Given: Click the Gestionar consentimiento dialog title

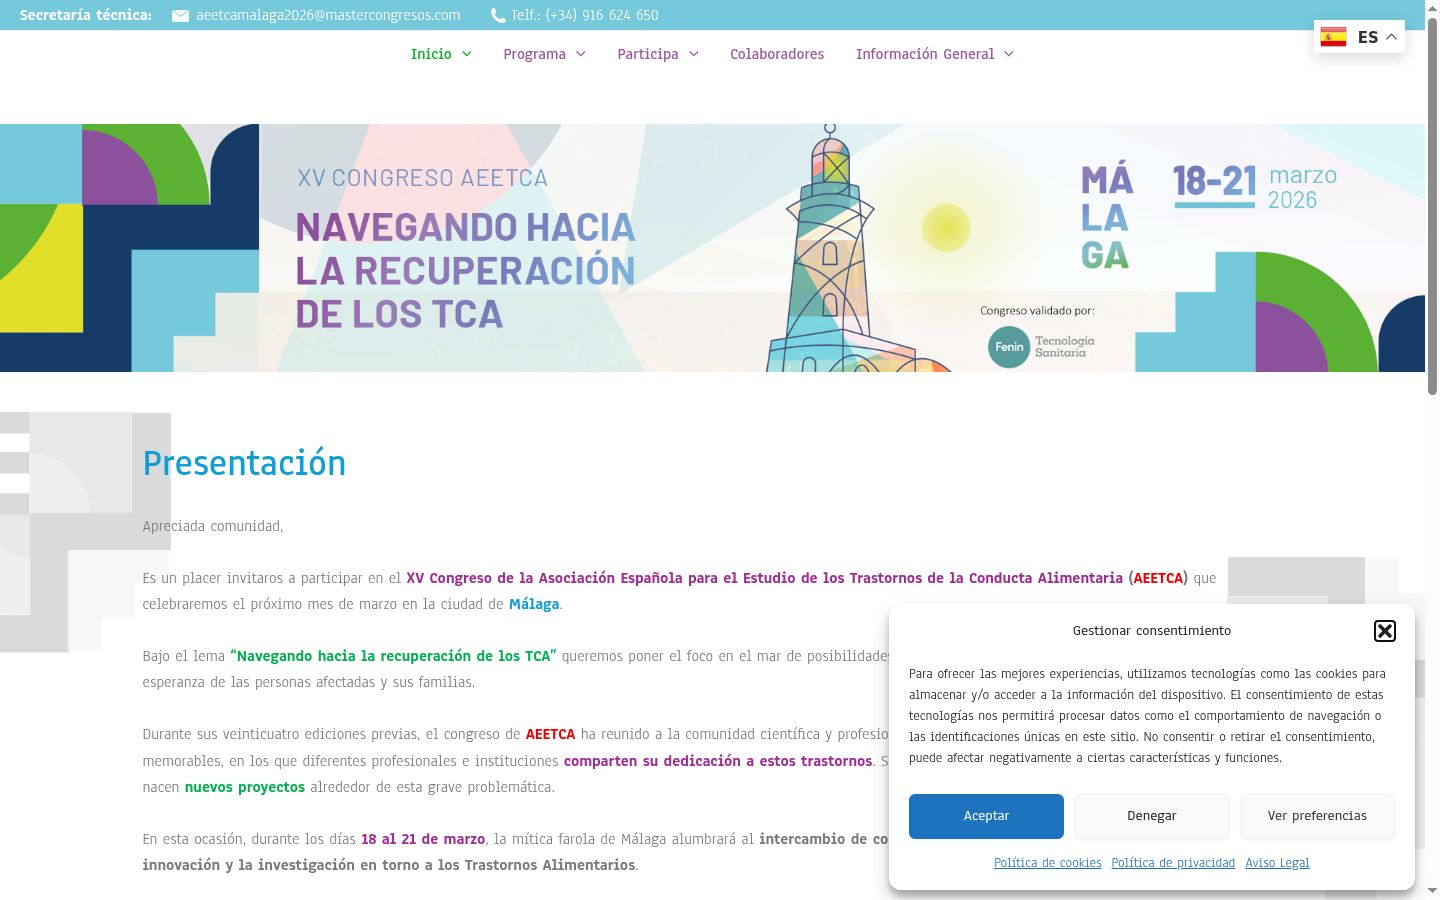Looking at the screenshot, I should 1152,631.
